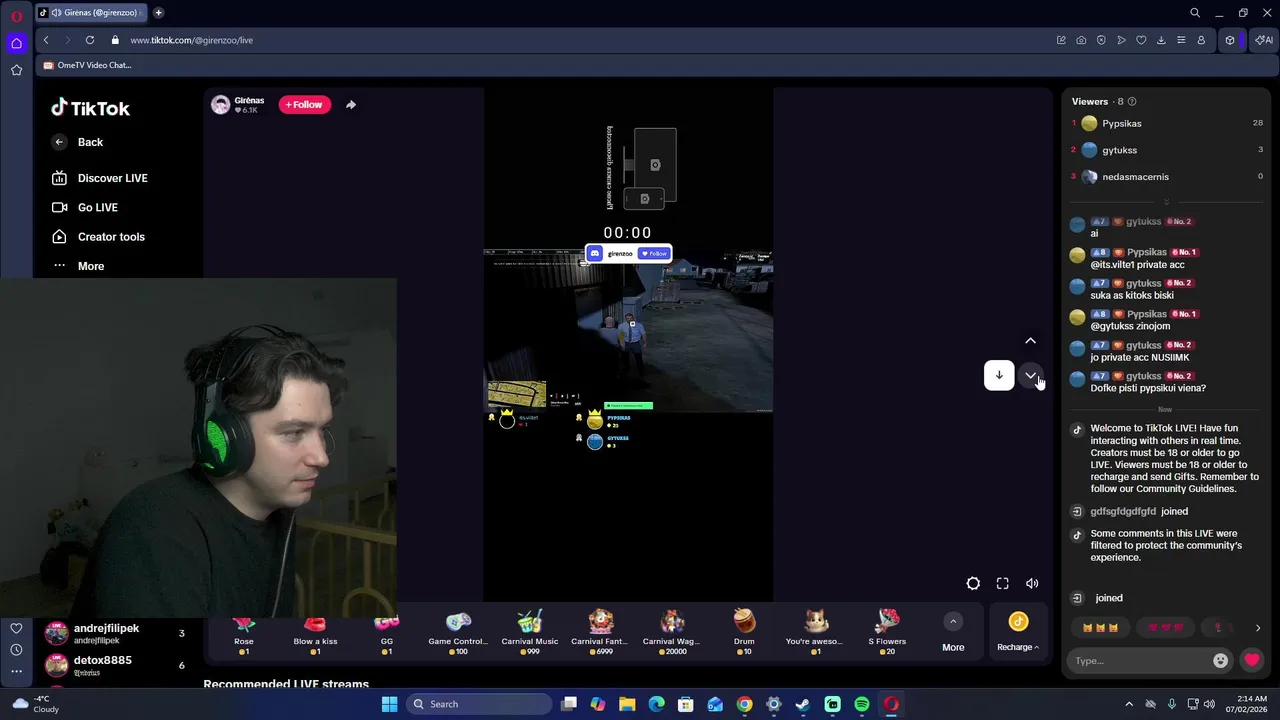
Task: Go to the previous live with up chevron
Action: point(1030,341)
